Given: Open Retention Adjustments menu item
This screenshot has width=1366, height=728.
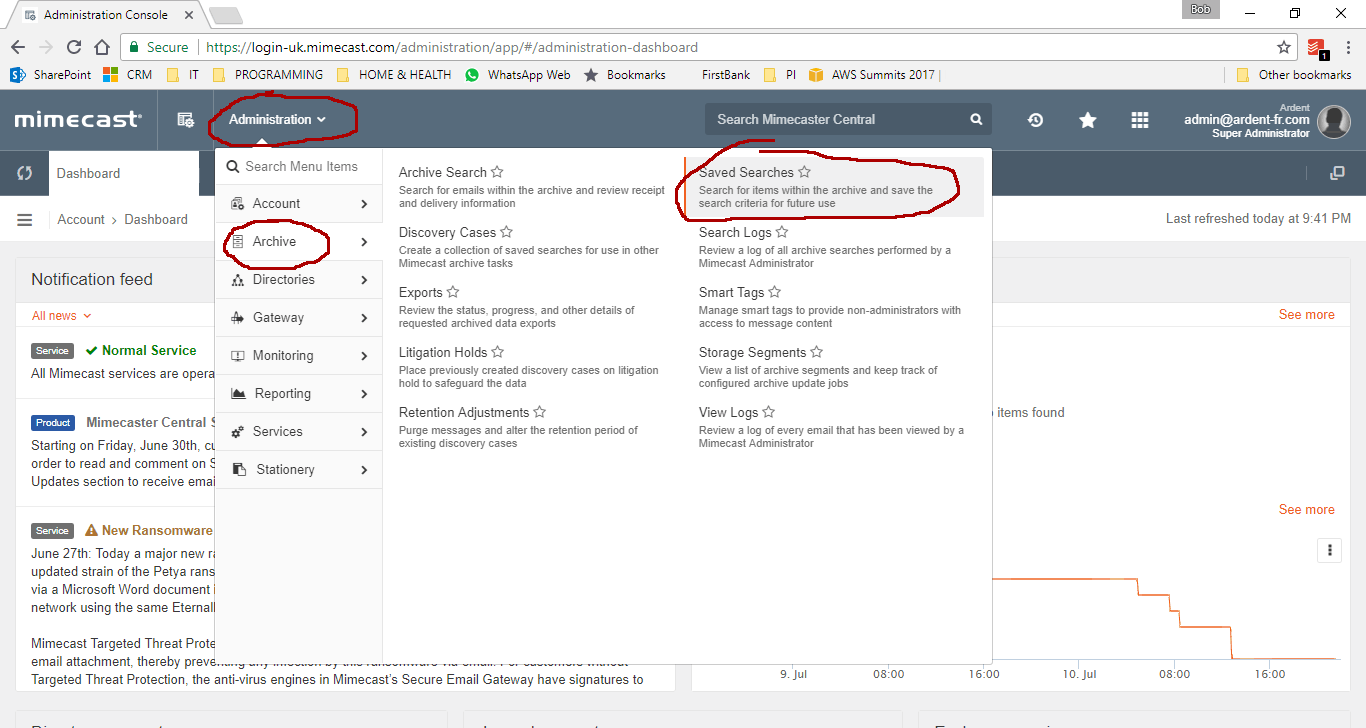Looking at the screenshot, I should (464, 412).
